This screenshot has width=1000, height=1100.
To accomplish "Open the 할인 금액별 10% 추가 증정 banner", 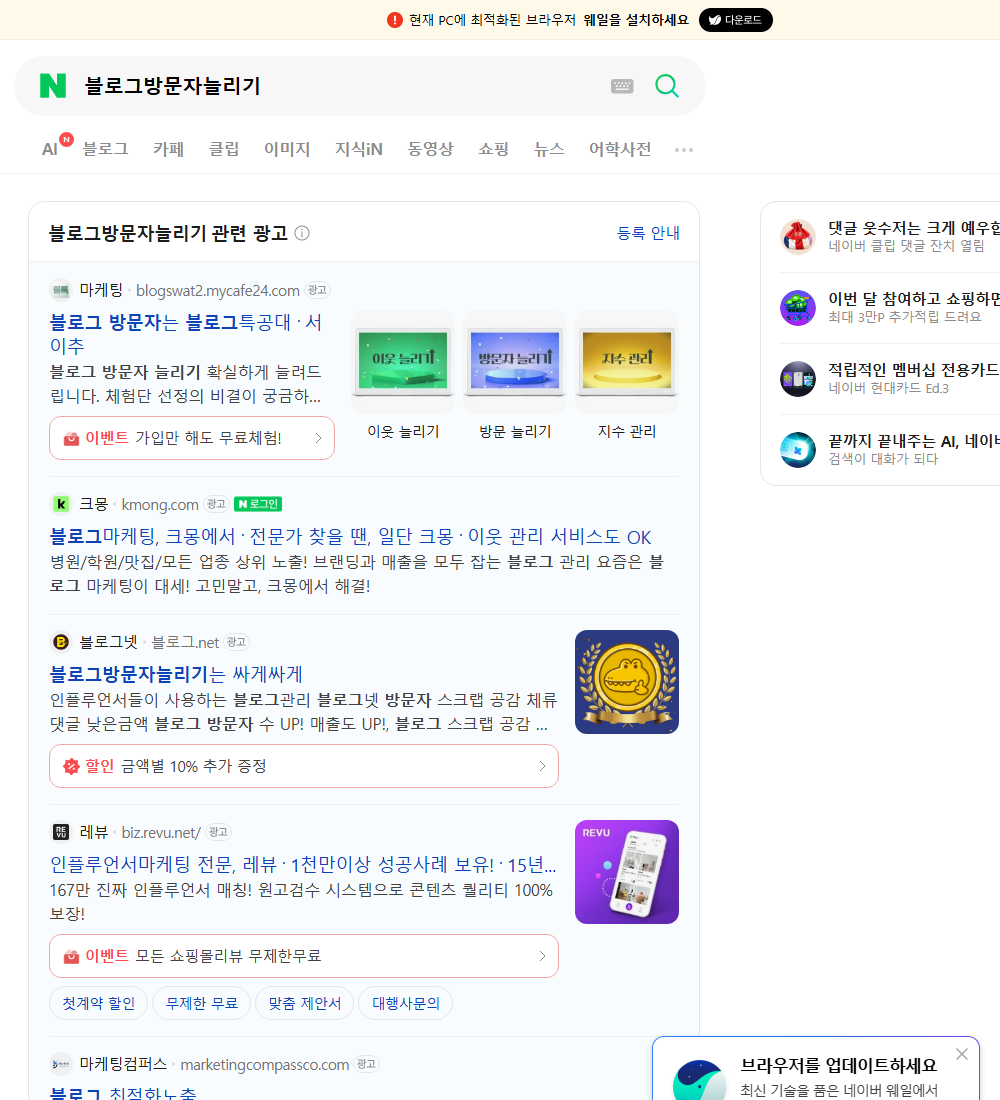I will point(304,766).
